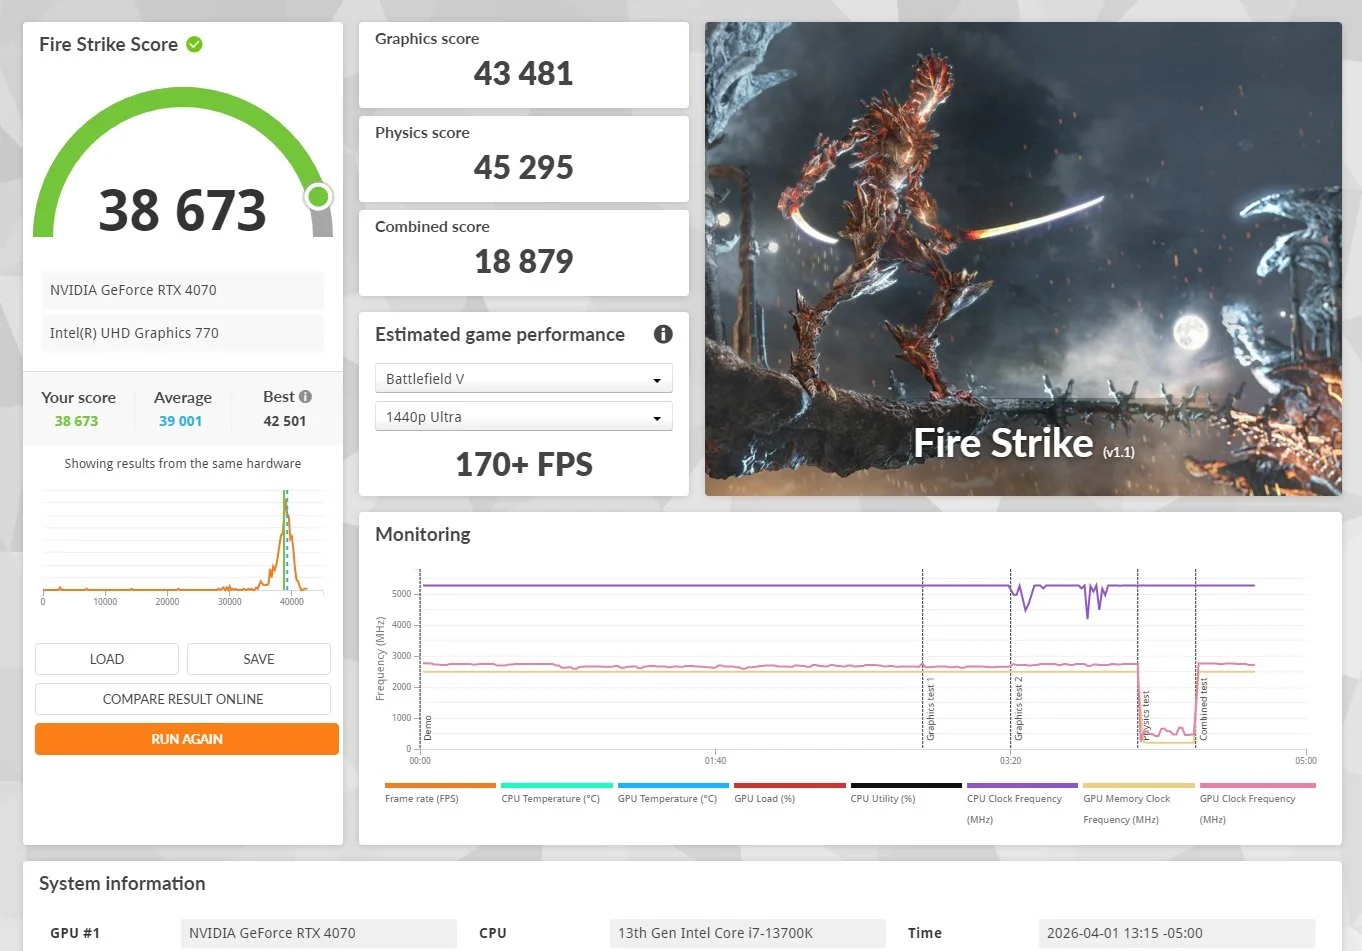
Task: Click the score gauge green indicator knob
Action: click(x=318, y=196)
